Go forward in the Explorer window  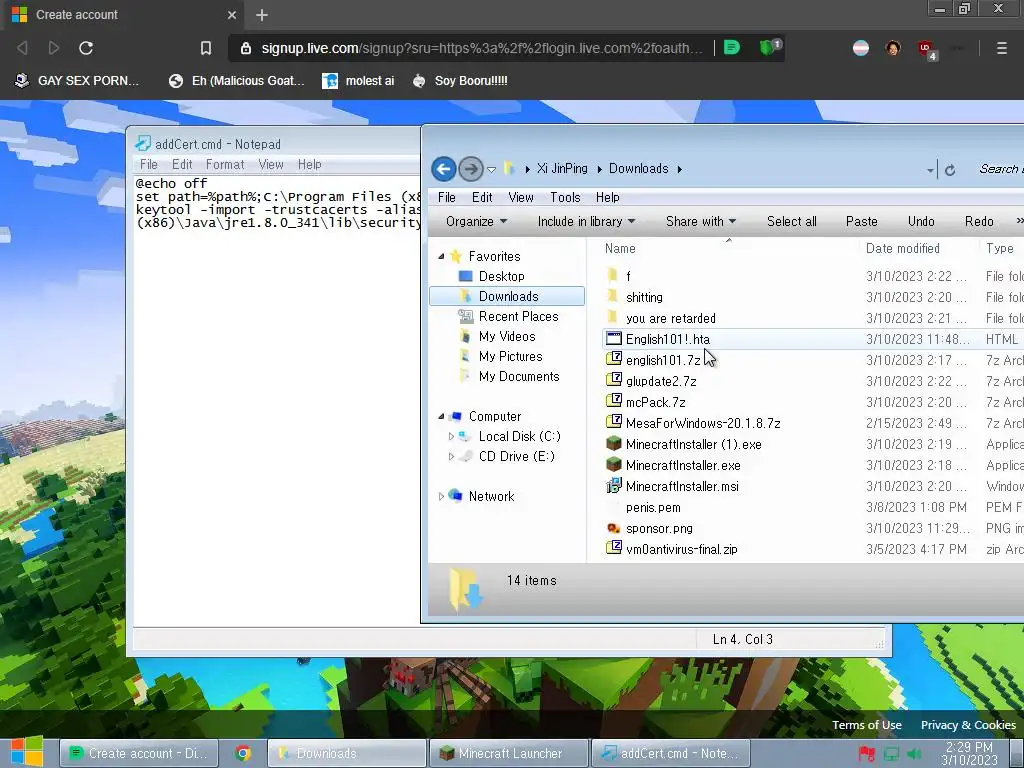tap(470, 169)
